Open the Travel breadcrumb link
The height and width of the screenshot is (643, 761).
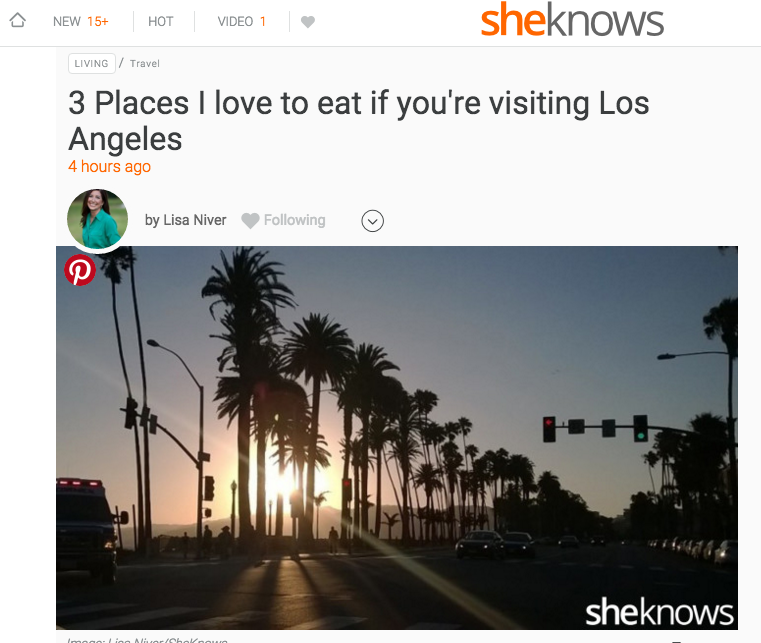(x=145, y=64)
